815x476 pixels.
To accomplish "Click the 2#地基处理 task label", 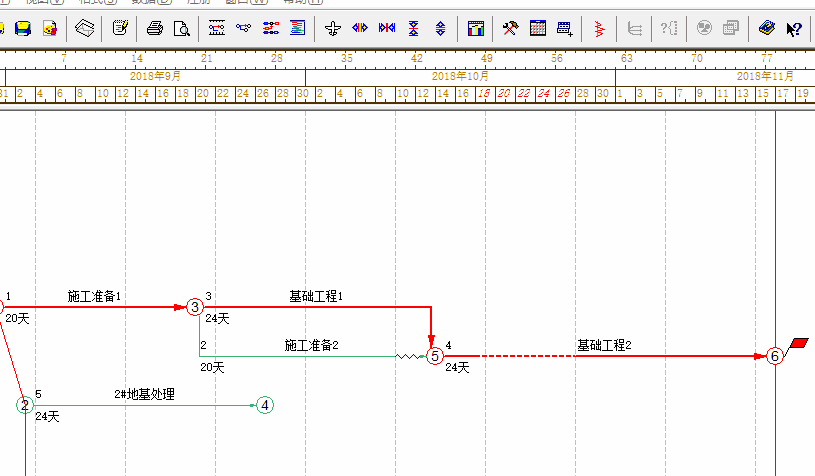I will pyautogui.click(x=144, y=394).
